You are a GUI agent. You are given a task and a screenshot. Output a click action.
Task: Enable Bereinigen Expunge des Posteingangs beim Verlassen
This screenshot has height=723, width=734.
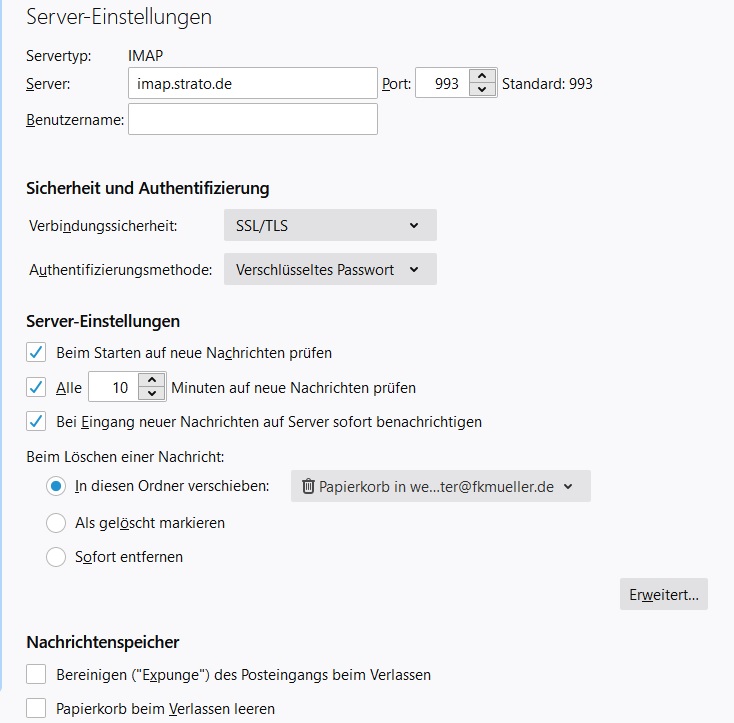(x=36, y=674)
